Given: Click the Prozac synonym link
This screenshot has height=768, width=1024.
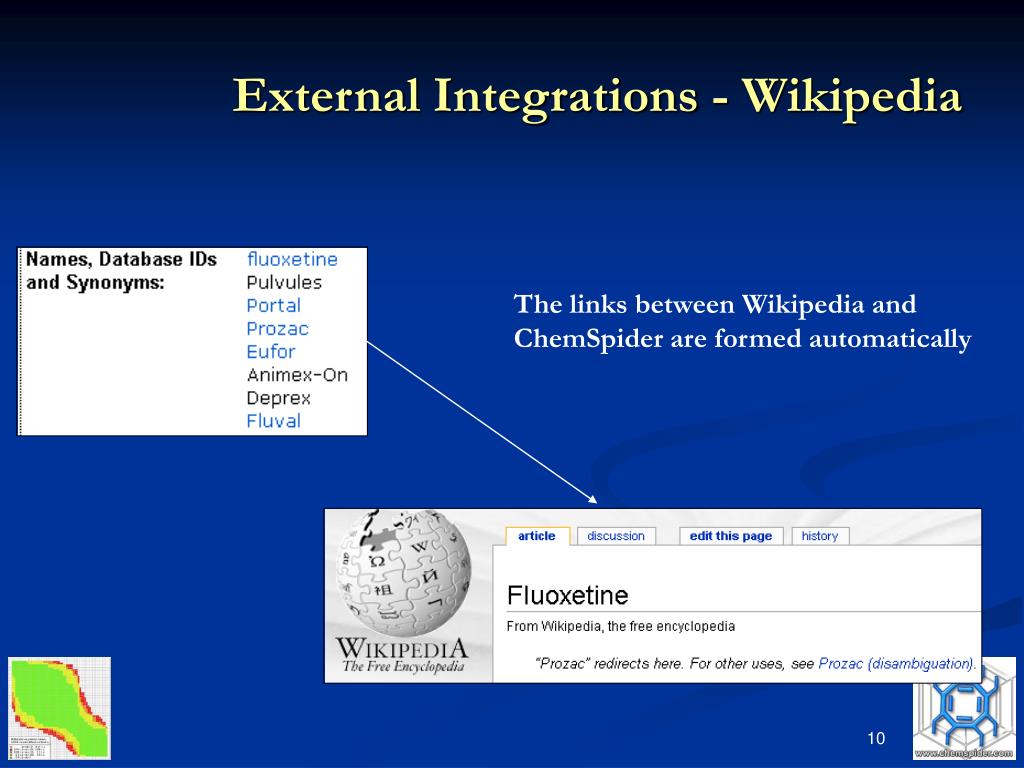Looking at the screenshot, I should coord(277,328).
